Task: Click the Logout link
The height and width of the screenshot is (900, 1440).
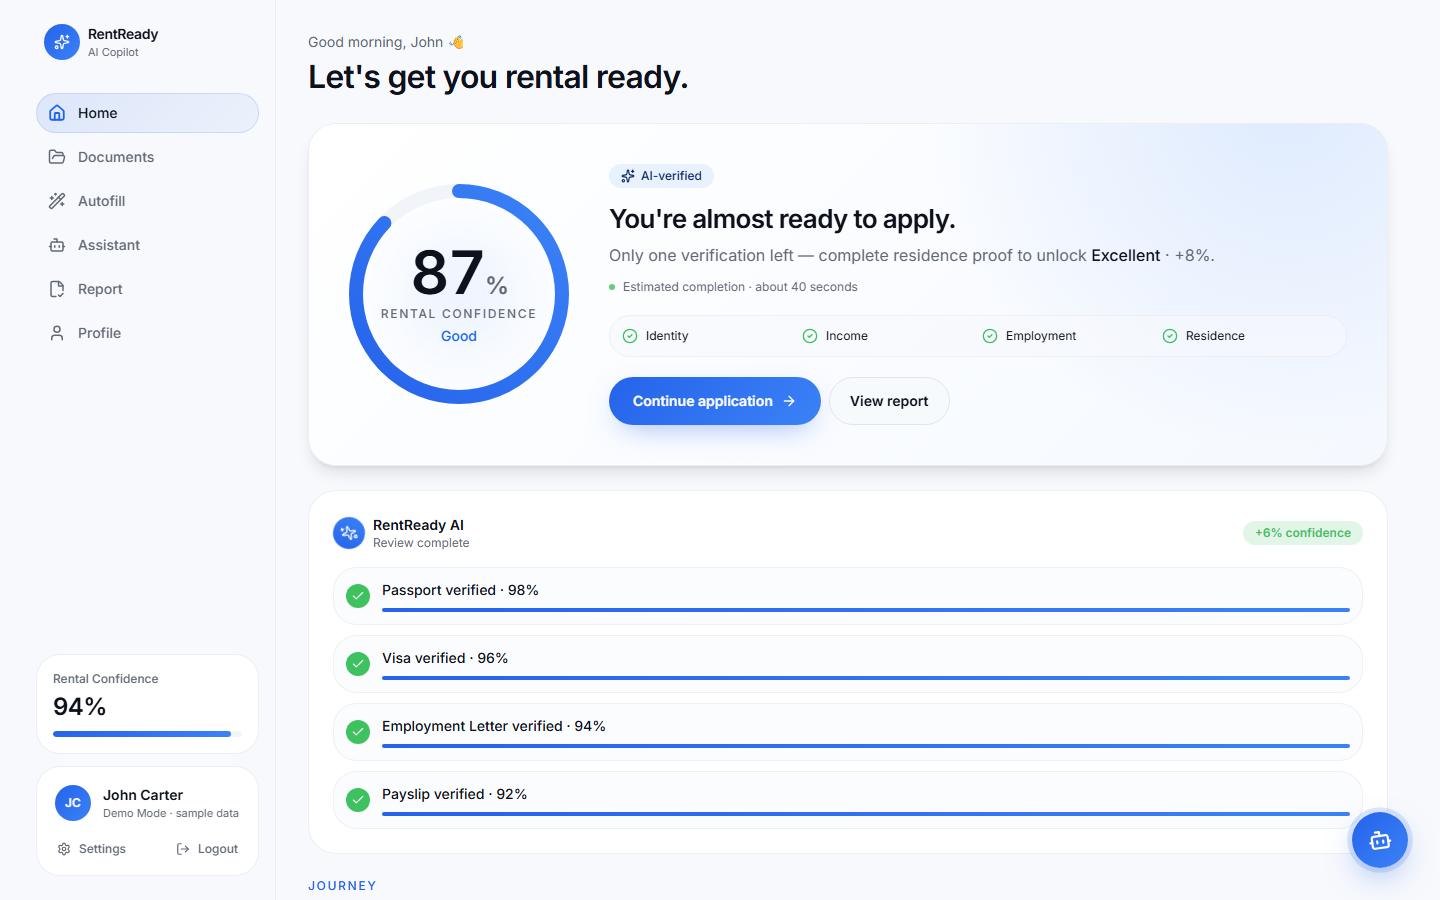Action: tap(207, 849)
